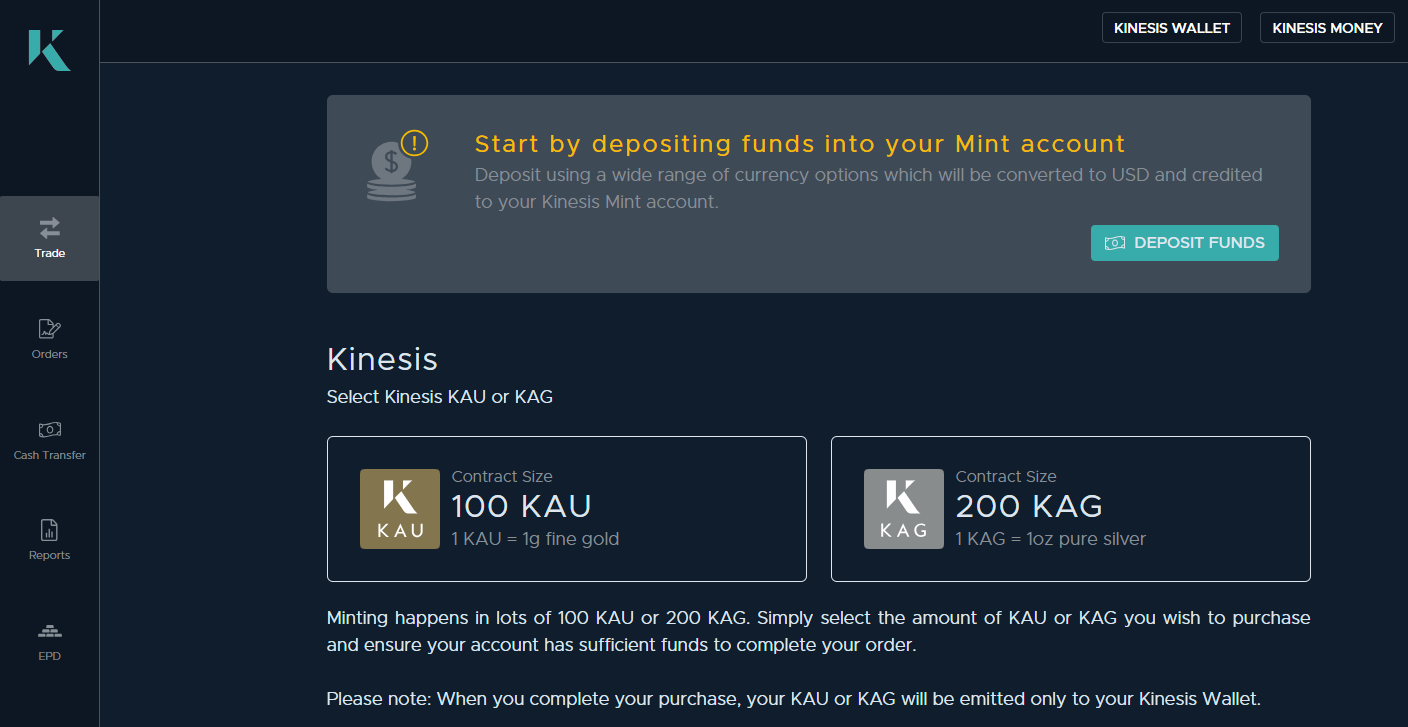Screen dimensions: 1408x727
Task: Open Kinesis Money
Action: (1327, 28)
